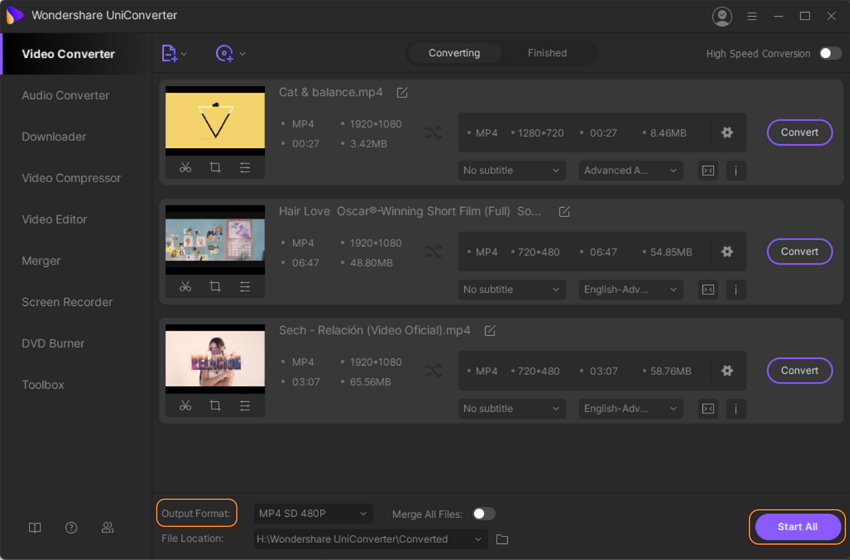Viewport: 850px width, 560px height.
Task: Expand Advanced A... audio dropdown for Cat & balance
Action: click(630, 170)
